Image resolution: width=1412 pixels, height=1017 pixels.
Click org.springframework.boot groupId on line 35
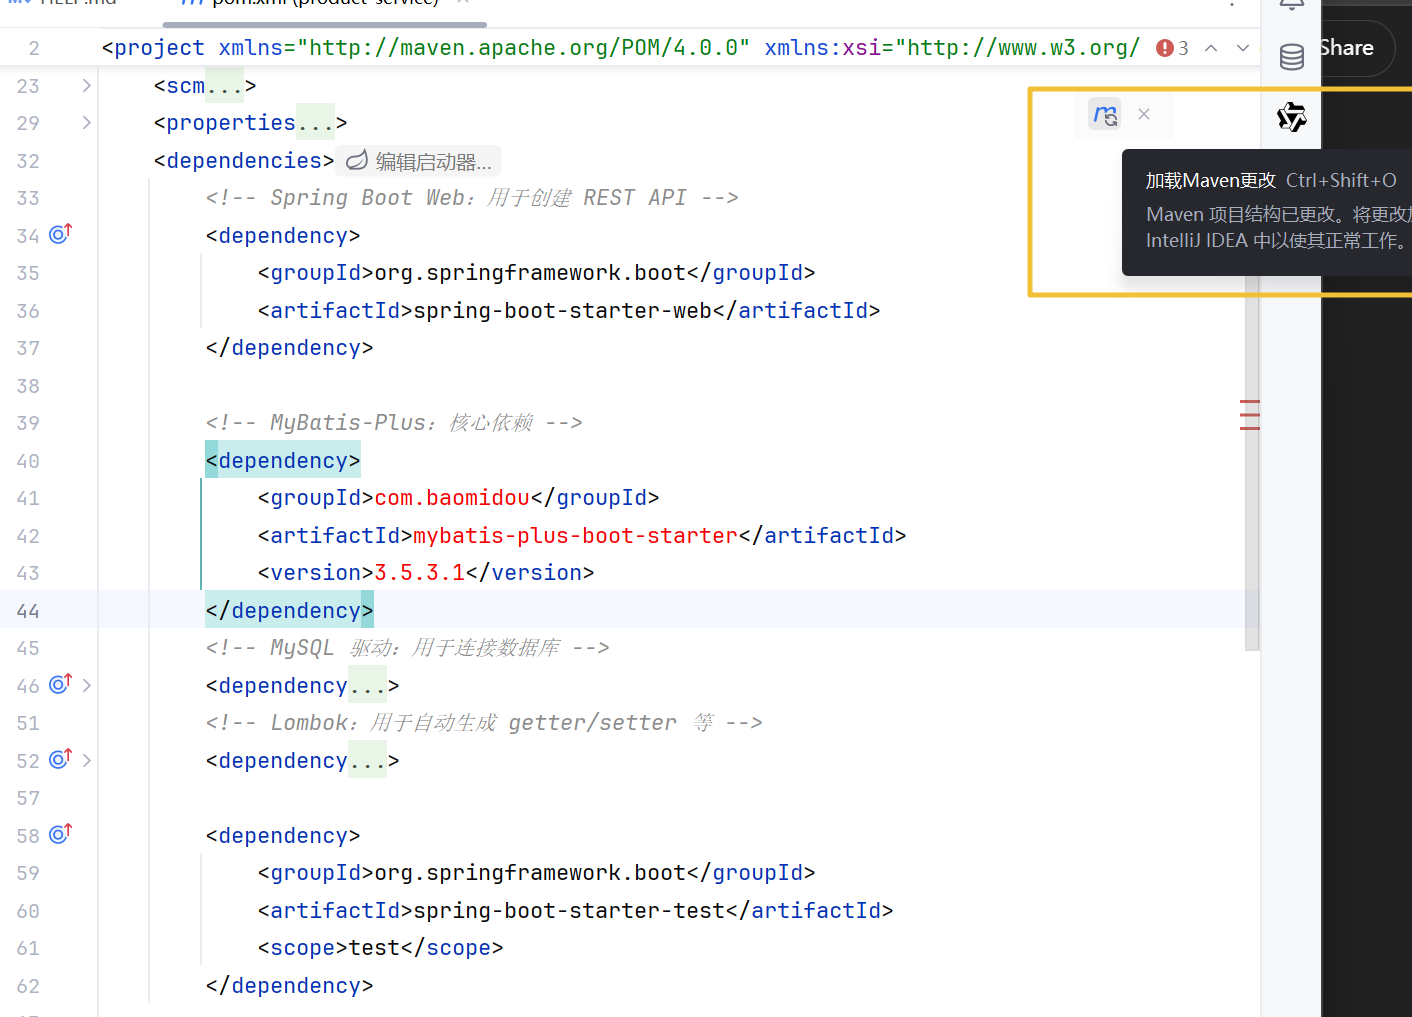[530, 273]
